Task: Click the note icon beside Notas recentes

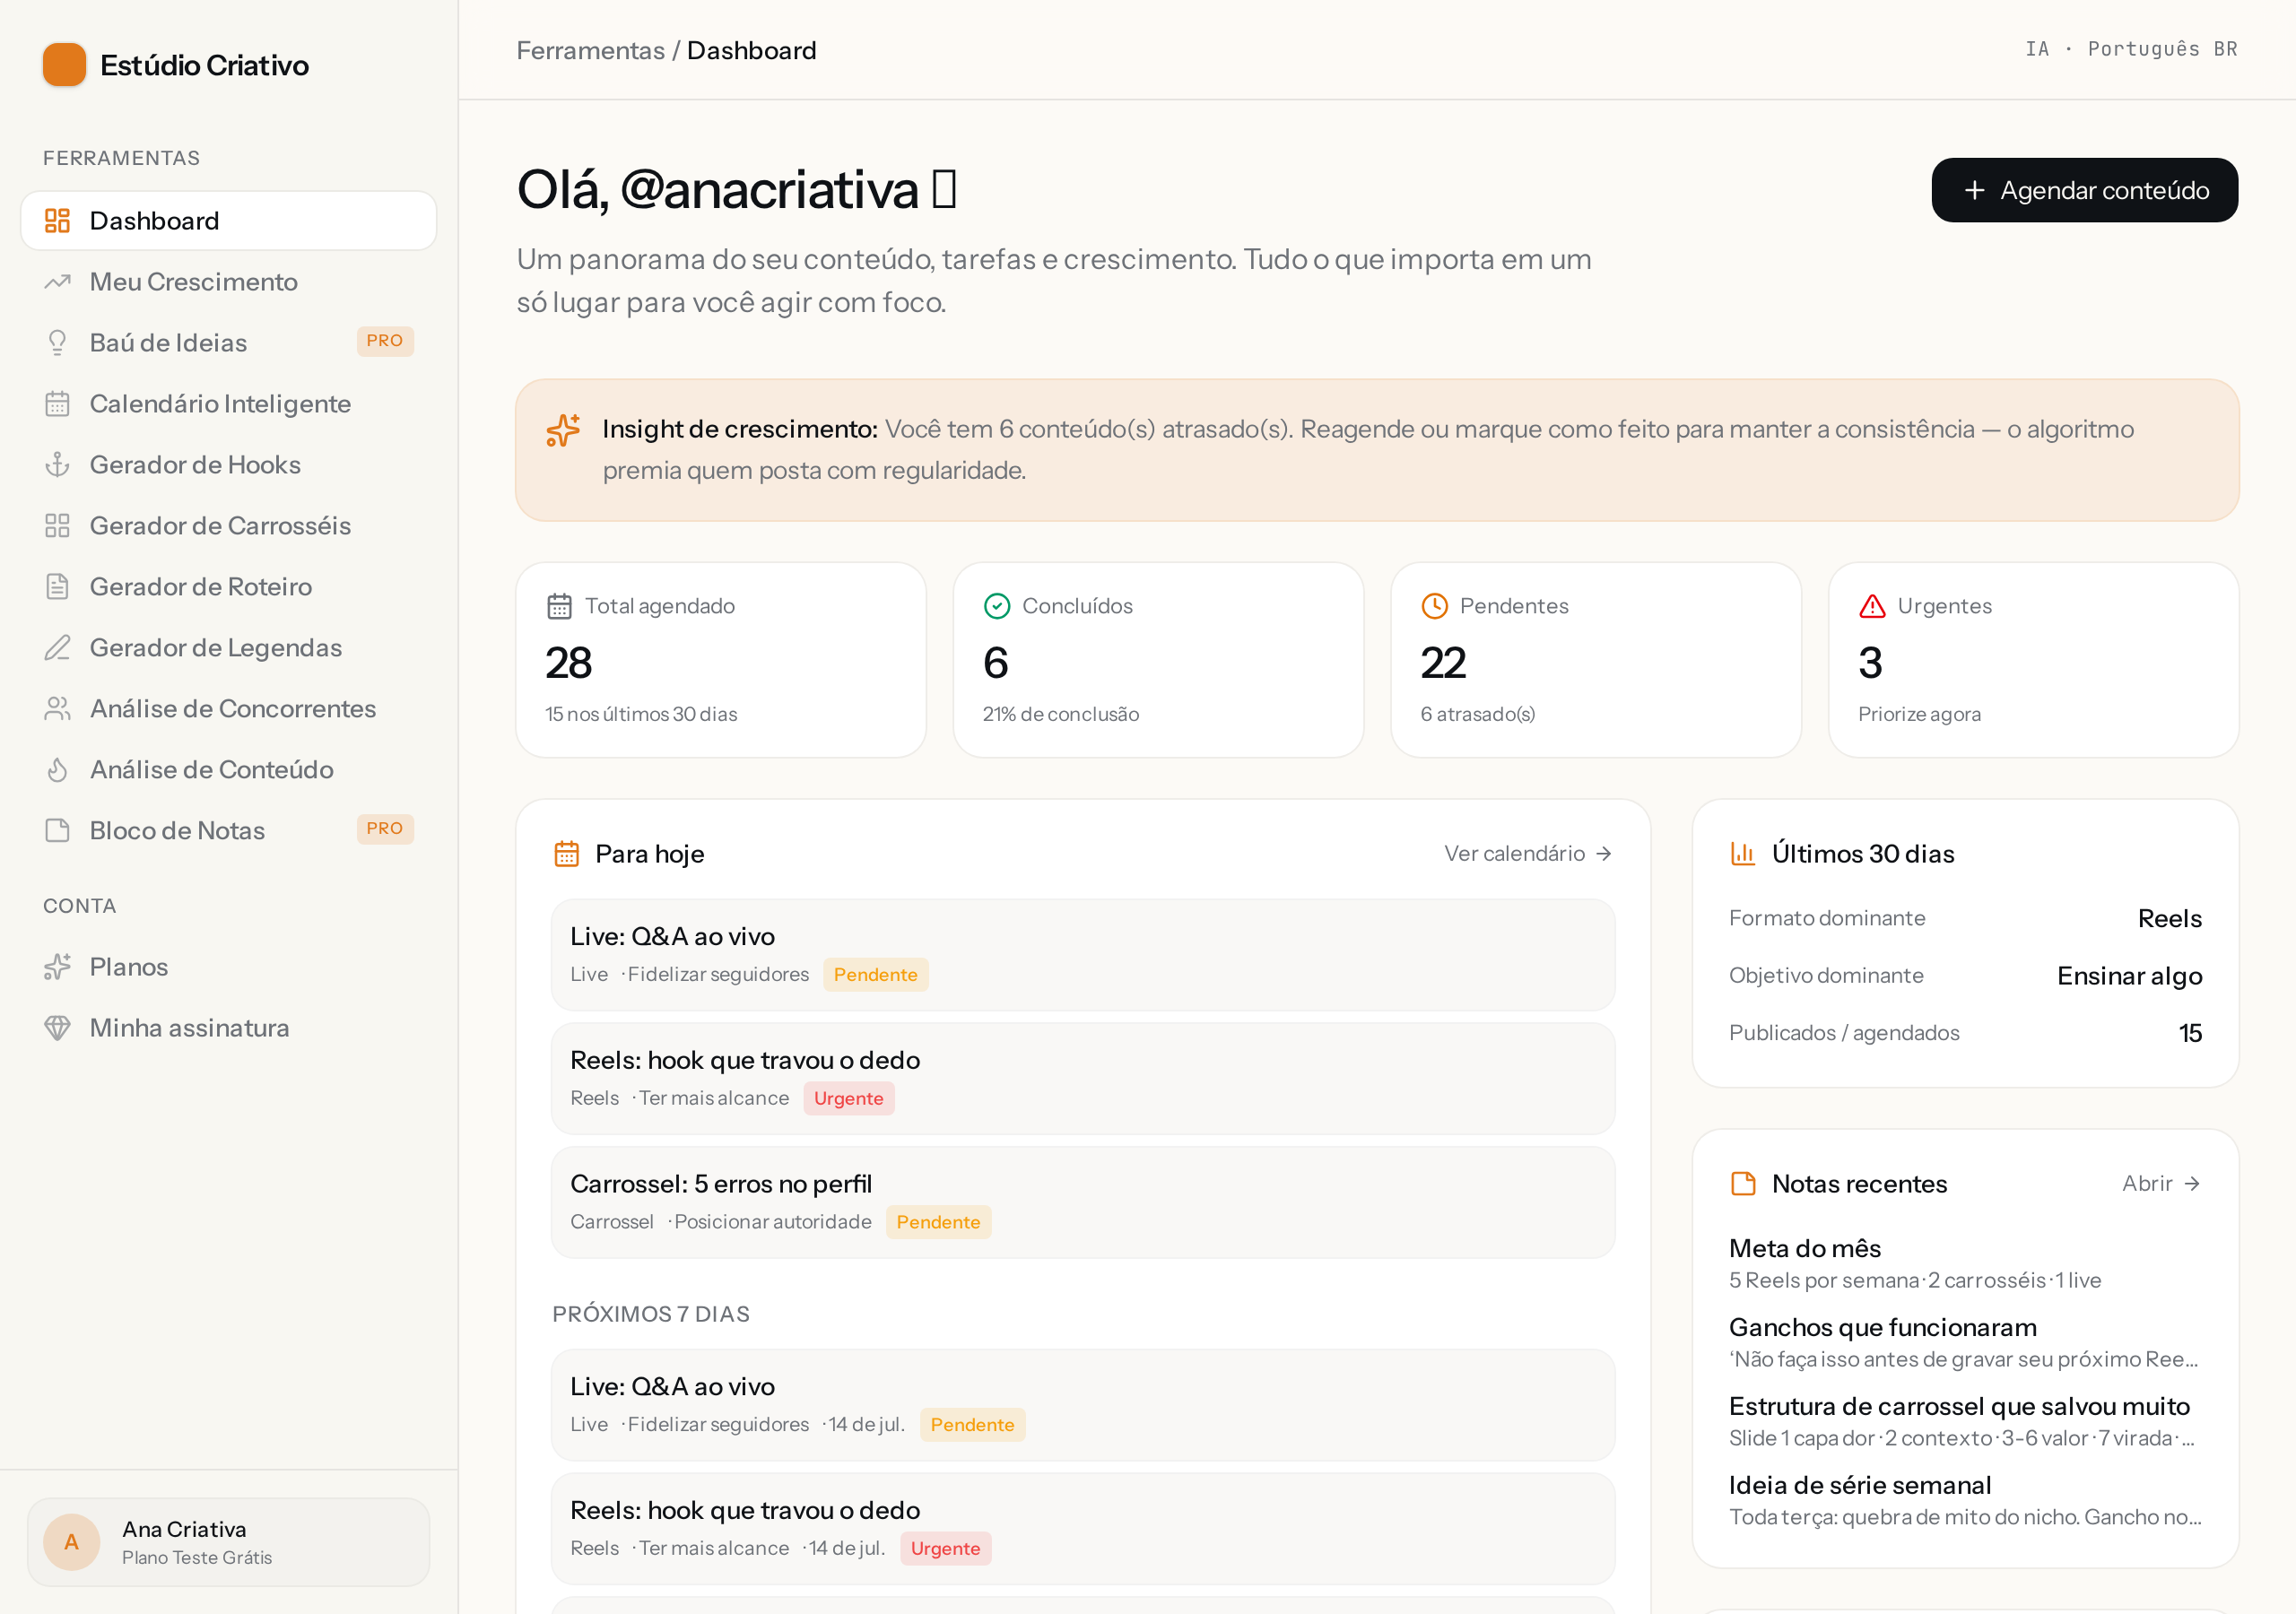Action: coord(1743,1184)
